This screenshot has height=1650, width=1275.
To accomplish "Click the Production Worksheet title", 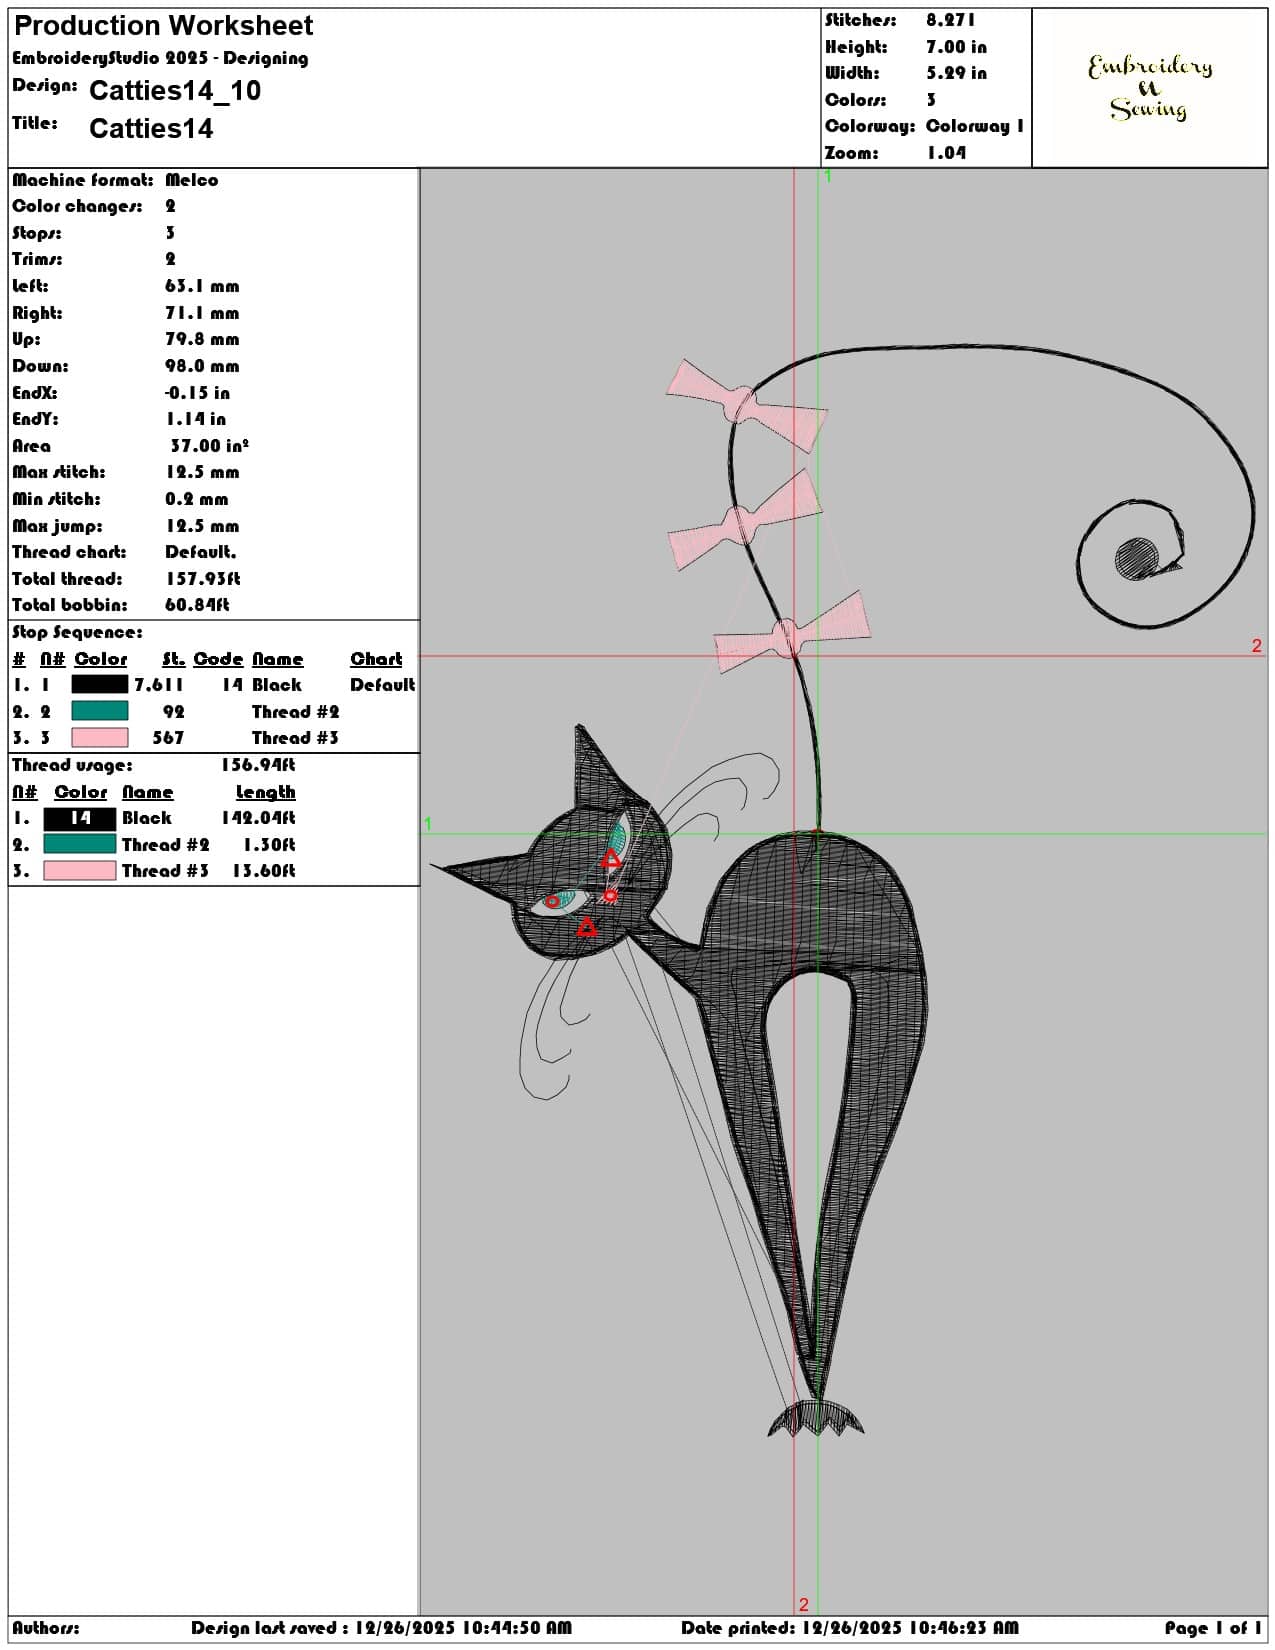I will (x=163, y=26).
